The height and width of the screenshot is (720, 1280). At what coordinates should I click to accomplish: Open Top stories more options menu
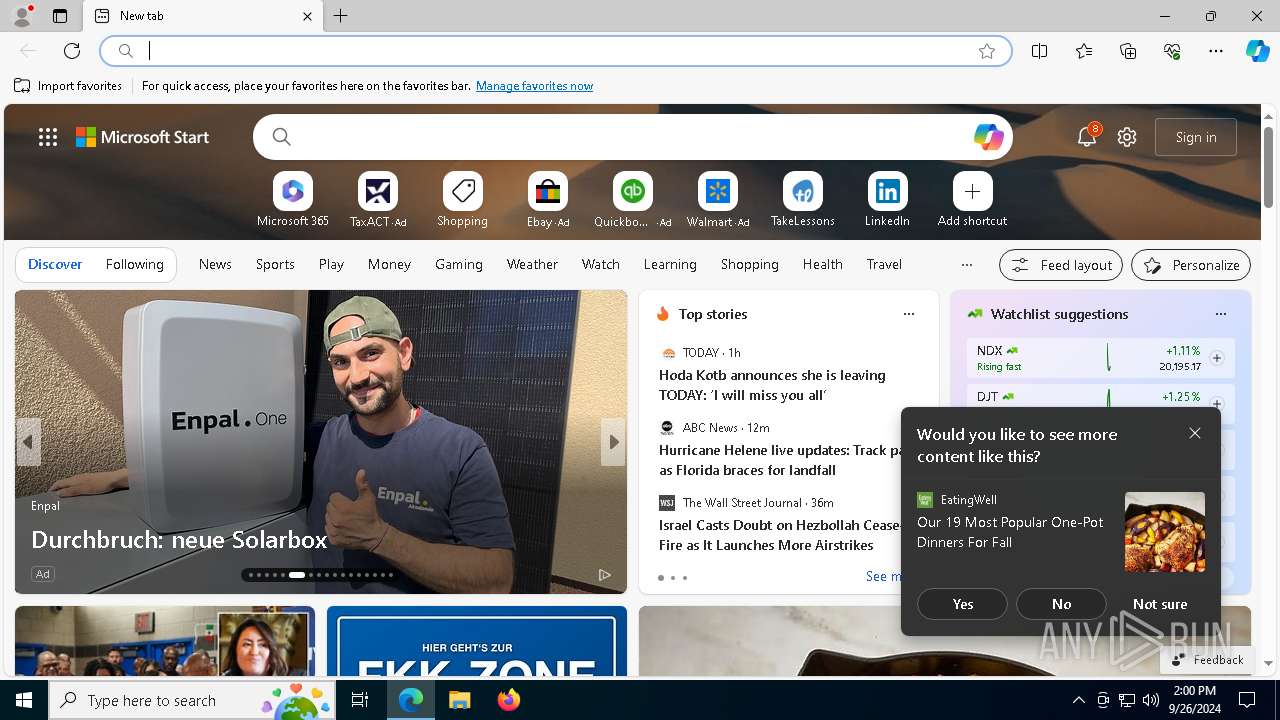click(x=909, y=314)
